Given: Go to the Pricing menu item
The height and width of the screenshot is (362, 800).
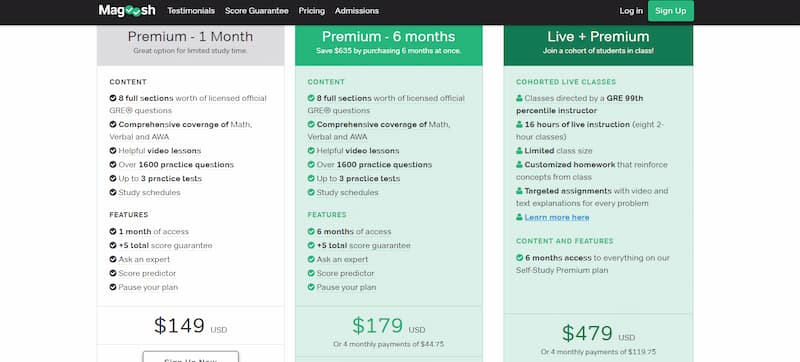Looking at the screenshot, I should (x=311, y=11).
